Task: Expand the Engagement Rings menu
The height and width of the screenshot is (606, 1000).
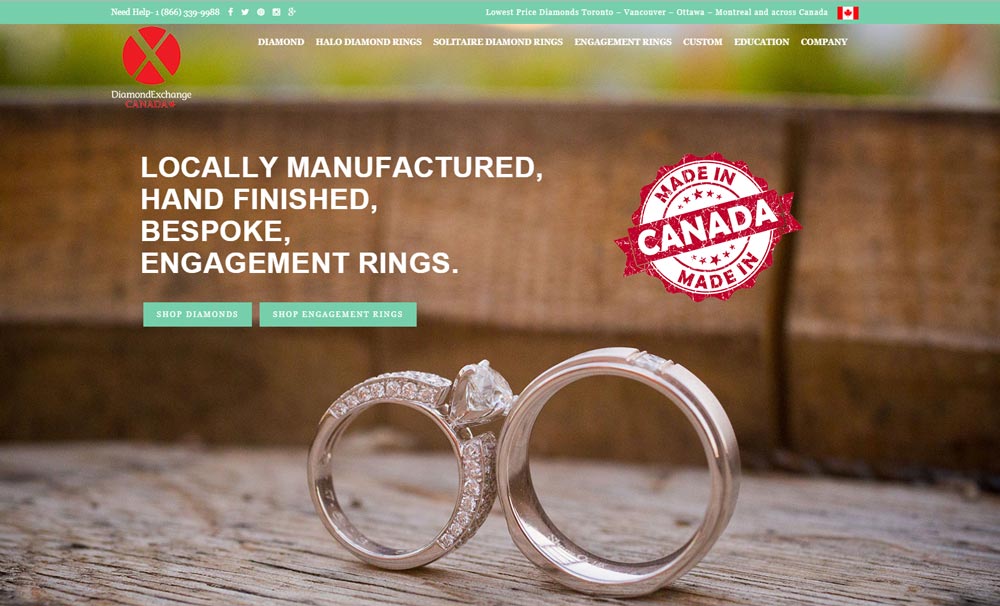Action: 623,41
